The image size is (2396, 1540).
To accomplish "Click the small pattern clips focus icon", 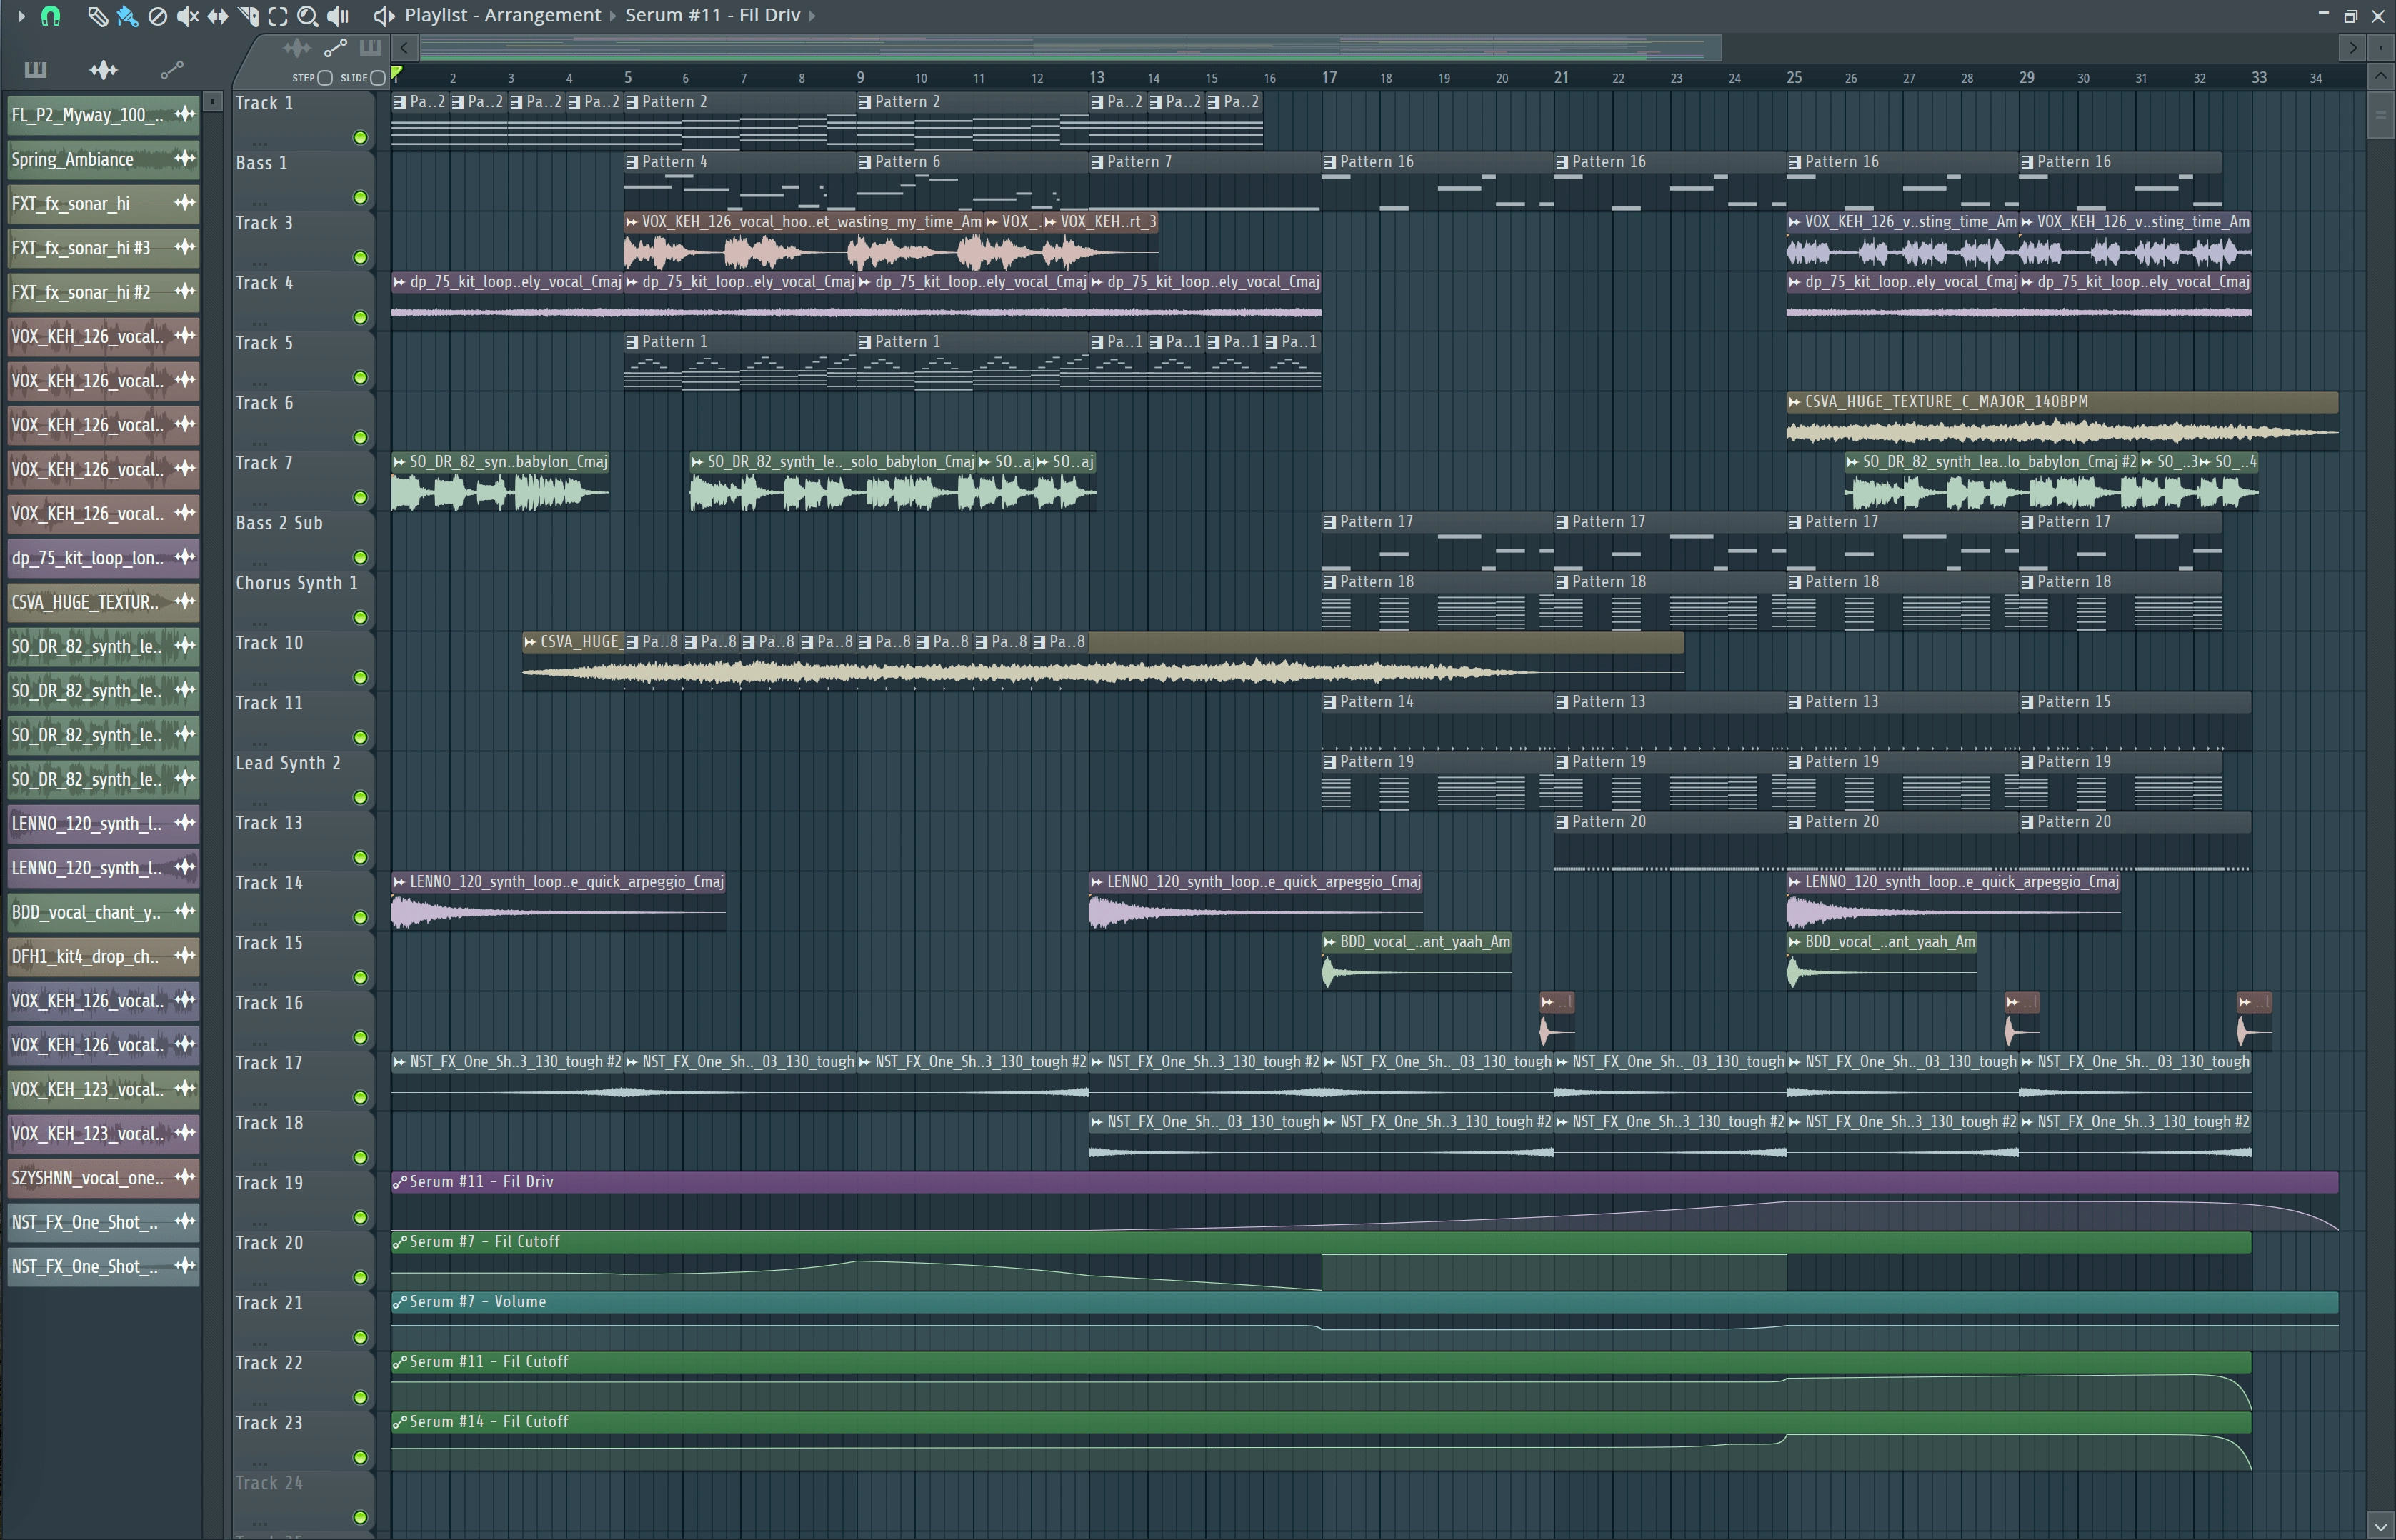I will point(371,48).
